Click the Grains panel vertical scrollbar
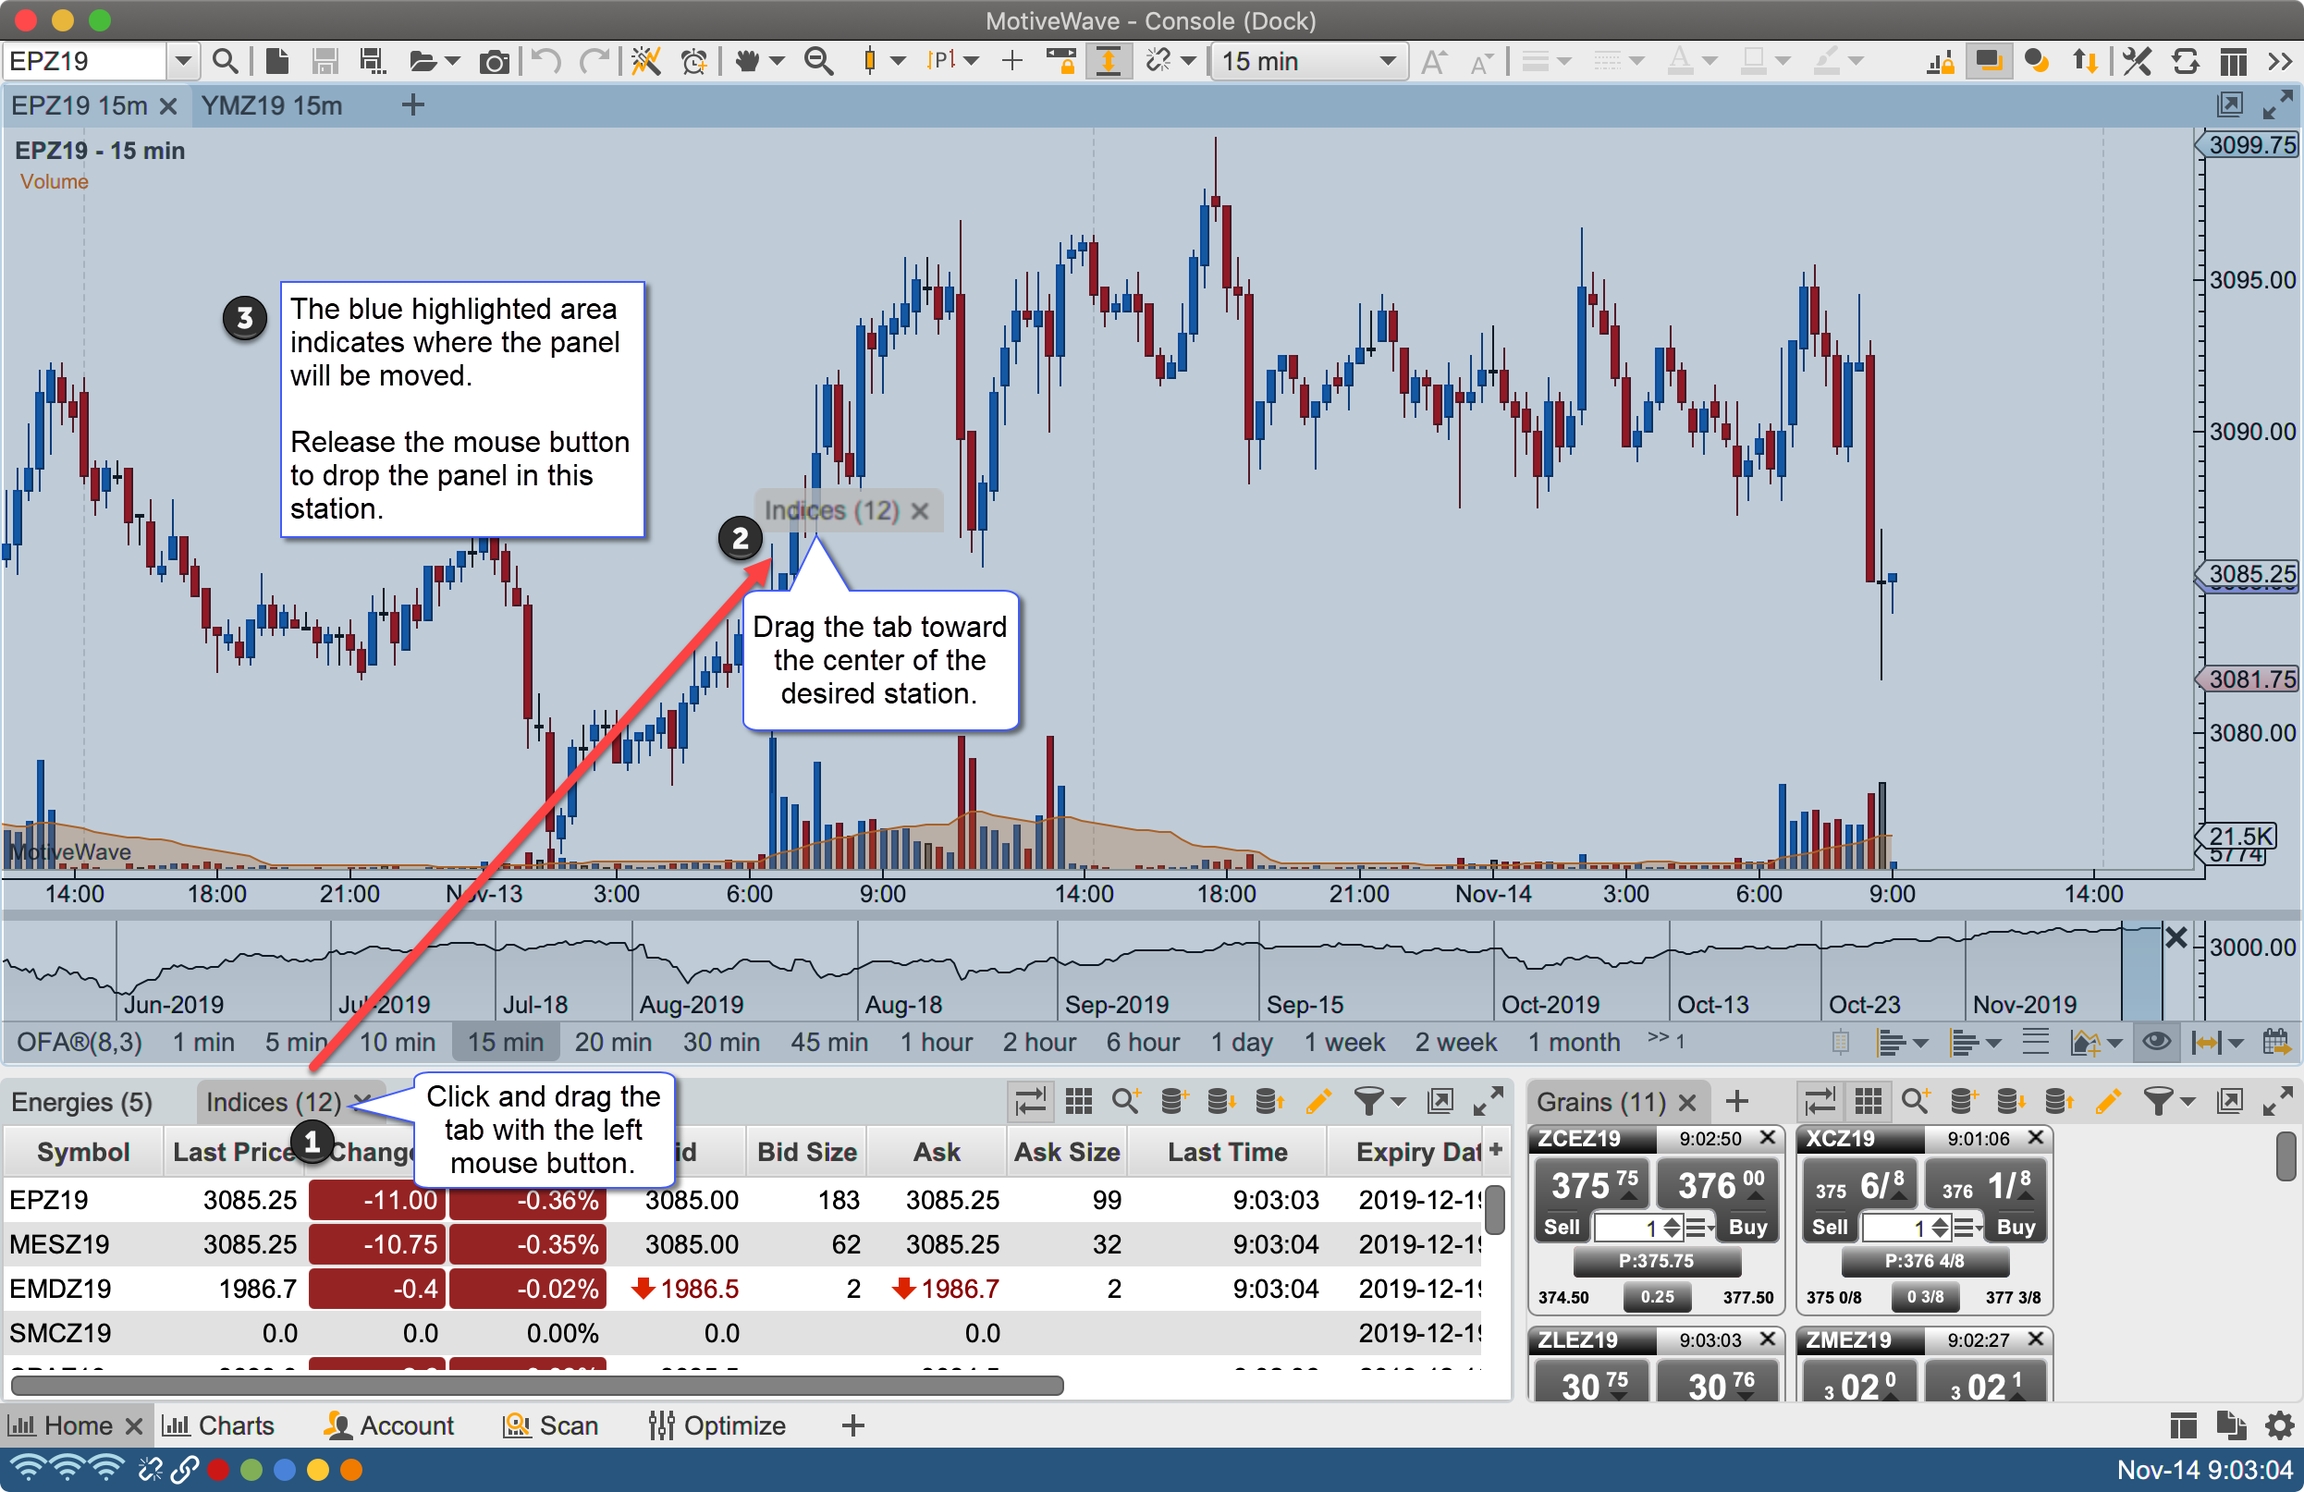 (2285, 1157)
